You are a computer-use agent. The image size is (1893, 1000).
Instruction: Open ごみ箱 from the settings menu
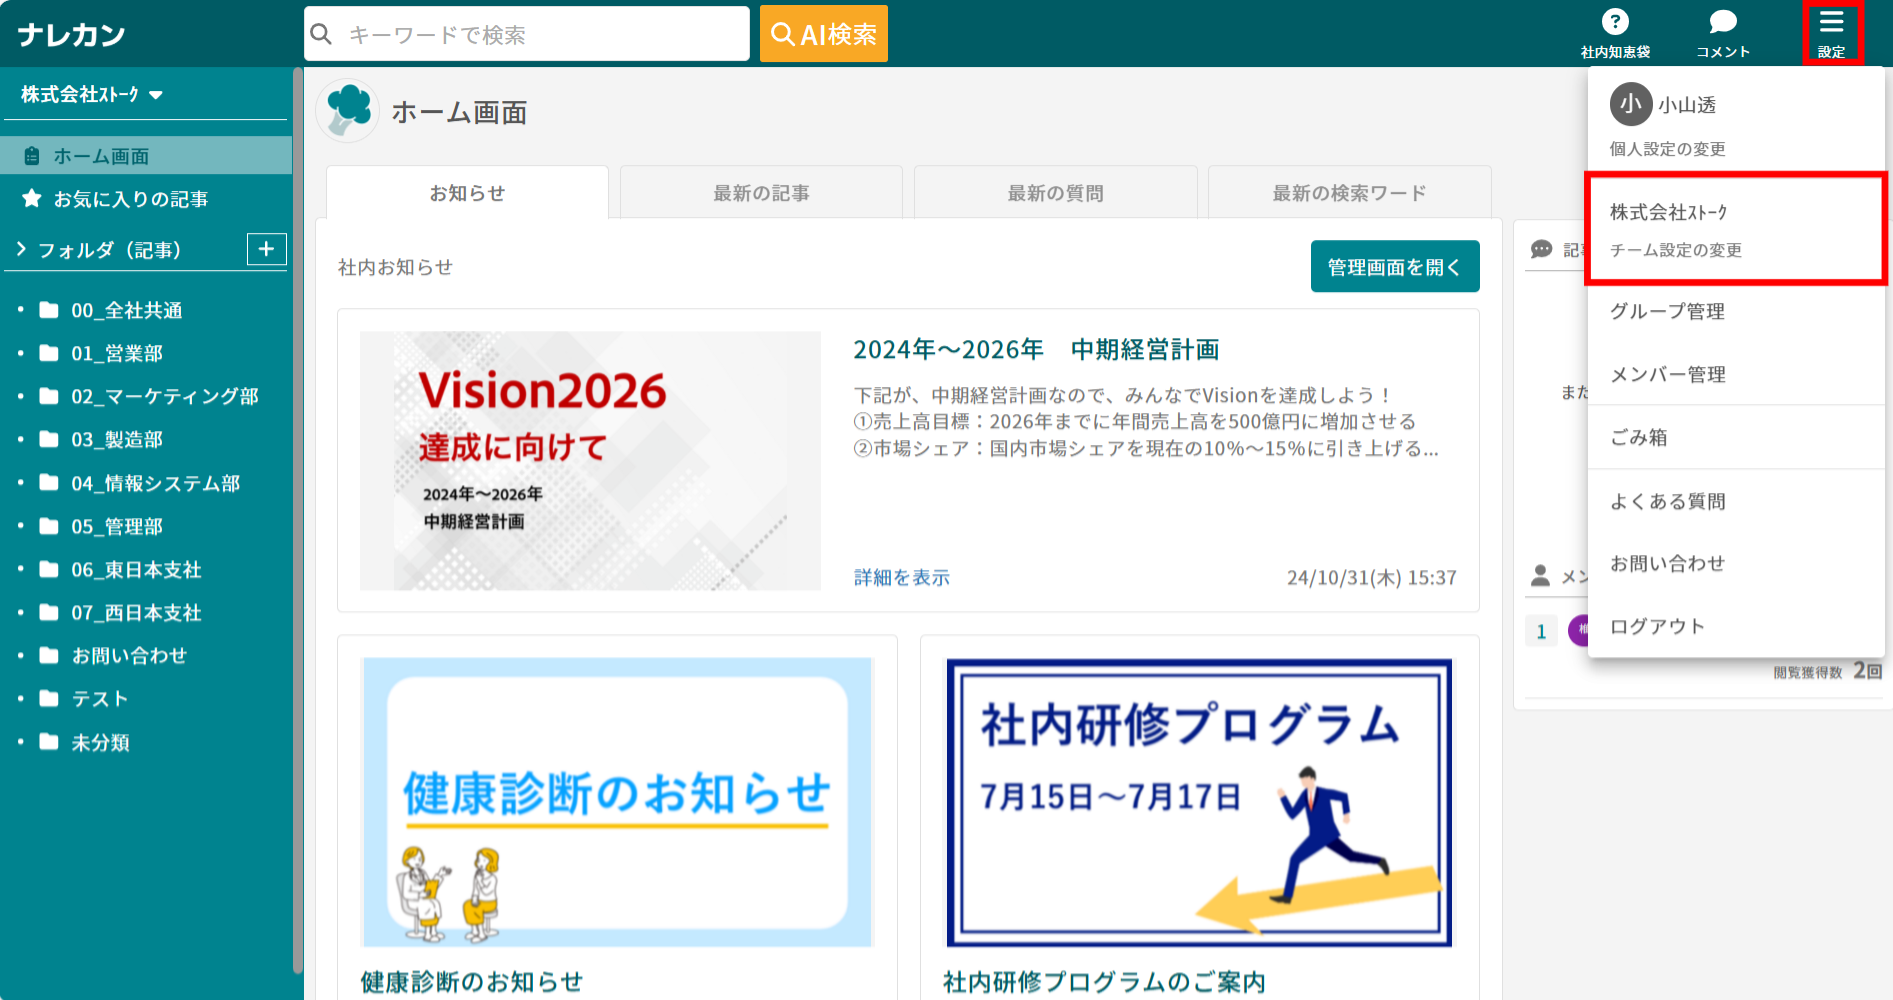pyautogui.click(x=1638, y=438)
